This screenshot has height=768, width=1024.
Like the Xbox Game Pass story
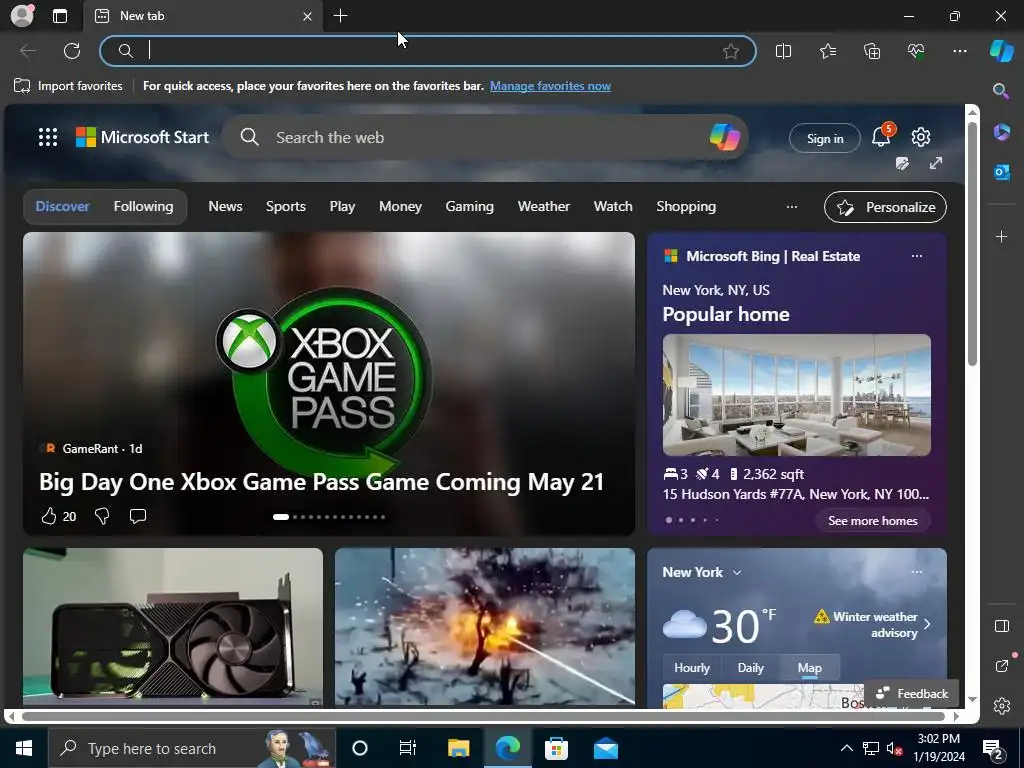tap(49, 516)
